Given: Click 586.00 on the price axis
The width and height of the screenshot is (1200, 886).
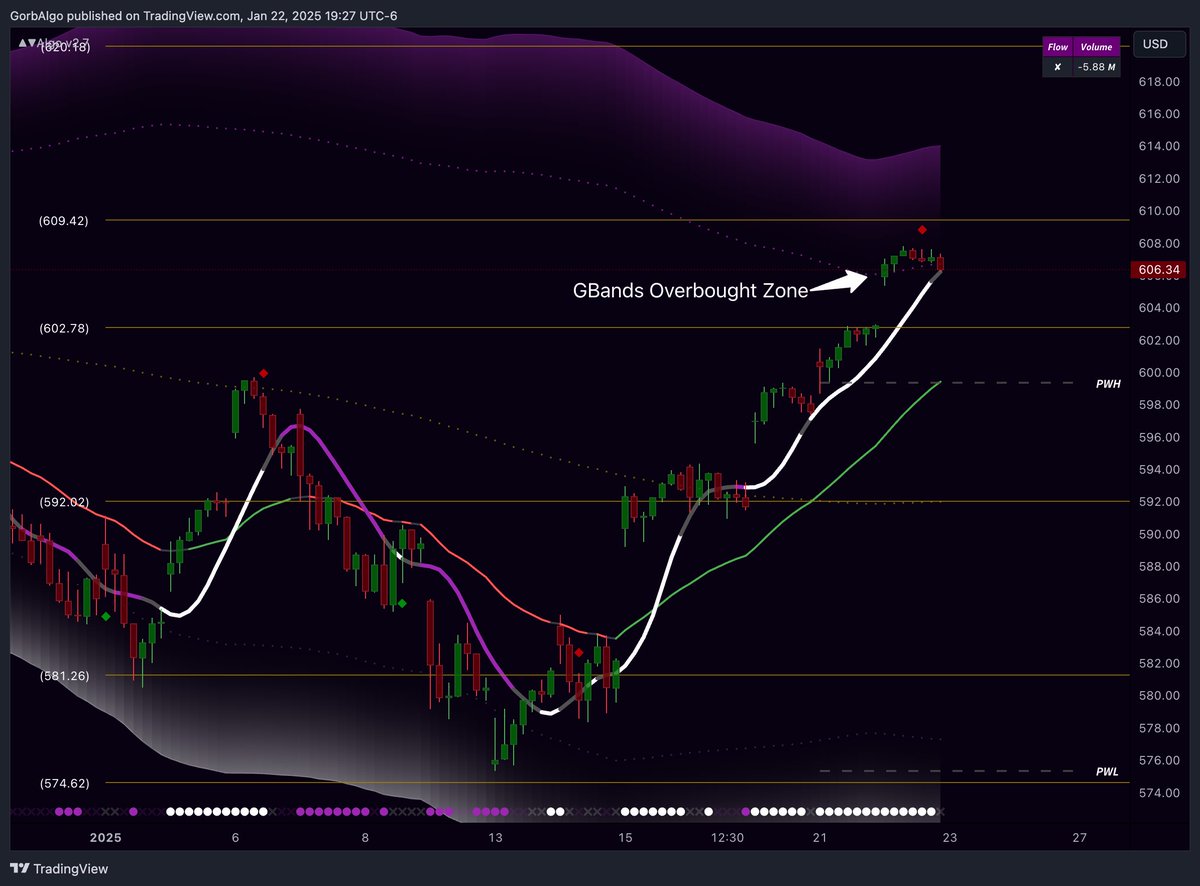Looking at the screenshot, I should point(1161,599).
